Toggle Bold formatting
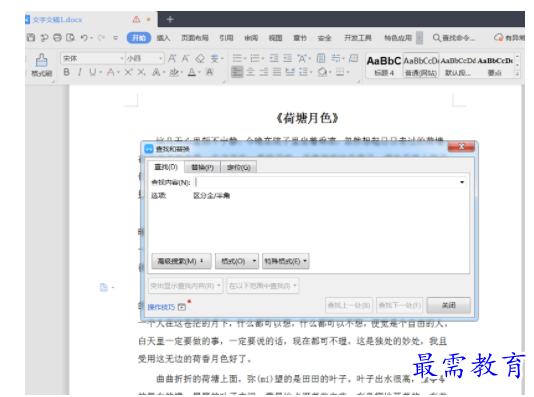This screenshot has width=534, height=397. pos(66,72)
